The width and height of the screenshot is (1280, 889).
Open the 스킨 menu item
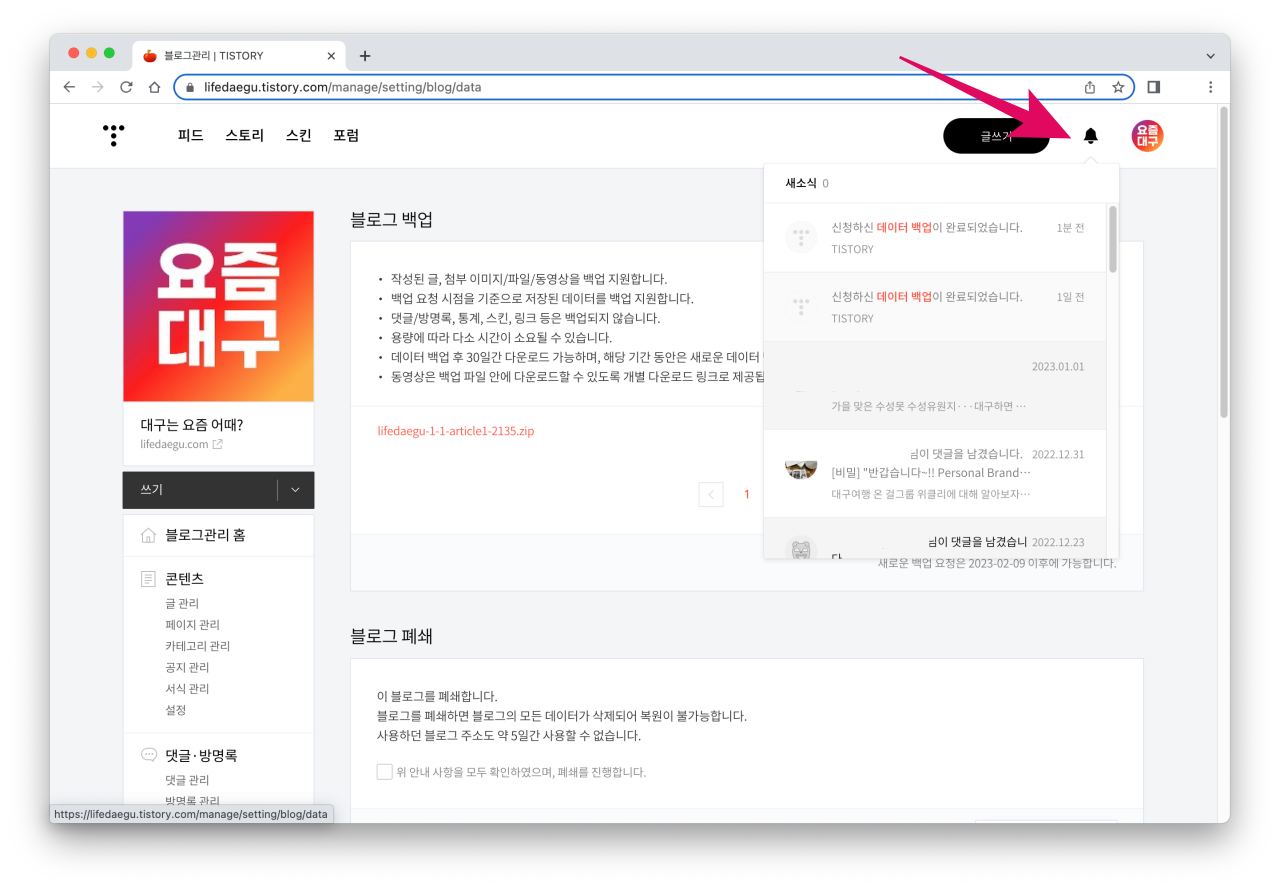coord(297,135)
